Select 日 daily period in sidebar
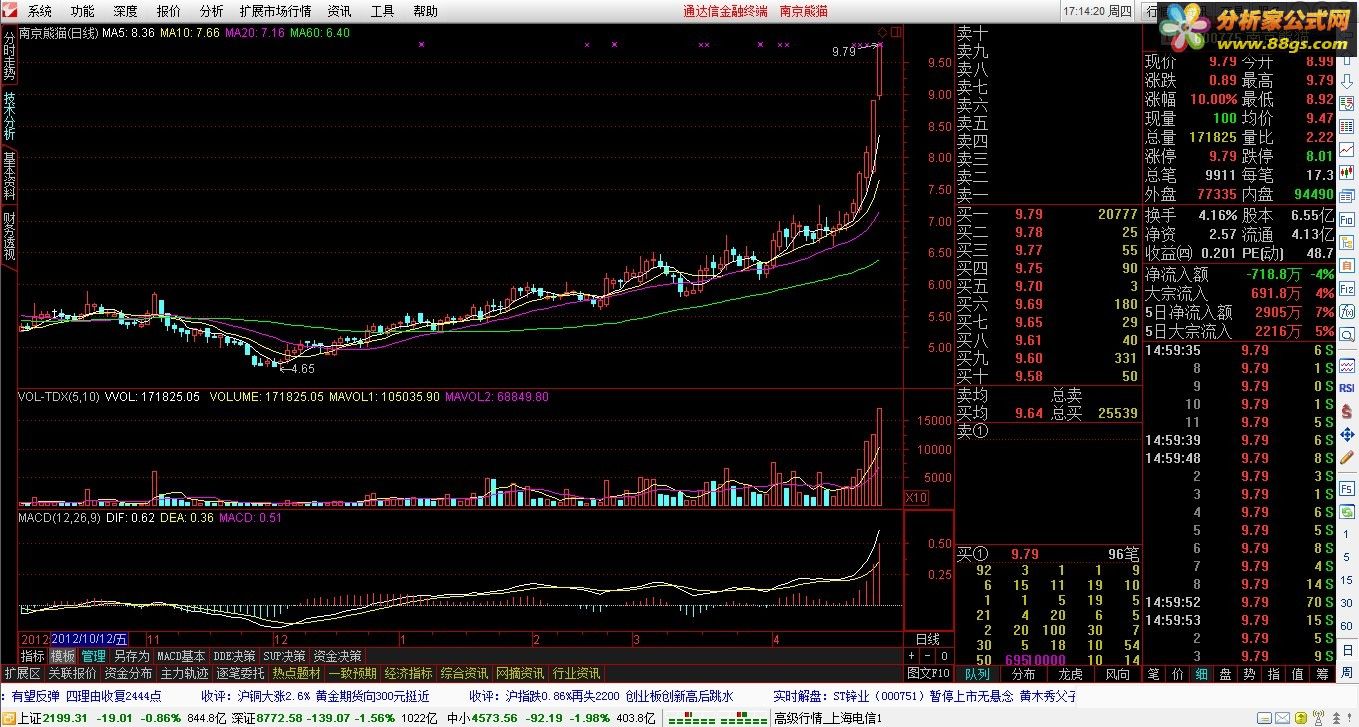1359x727 pixels. click(1346, 650)
